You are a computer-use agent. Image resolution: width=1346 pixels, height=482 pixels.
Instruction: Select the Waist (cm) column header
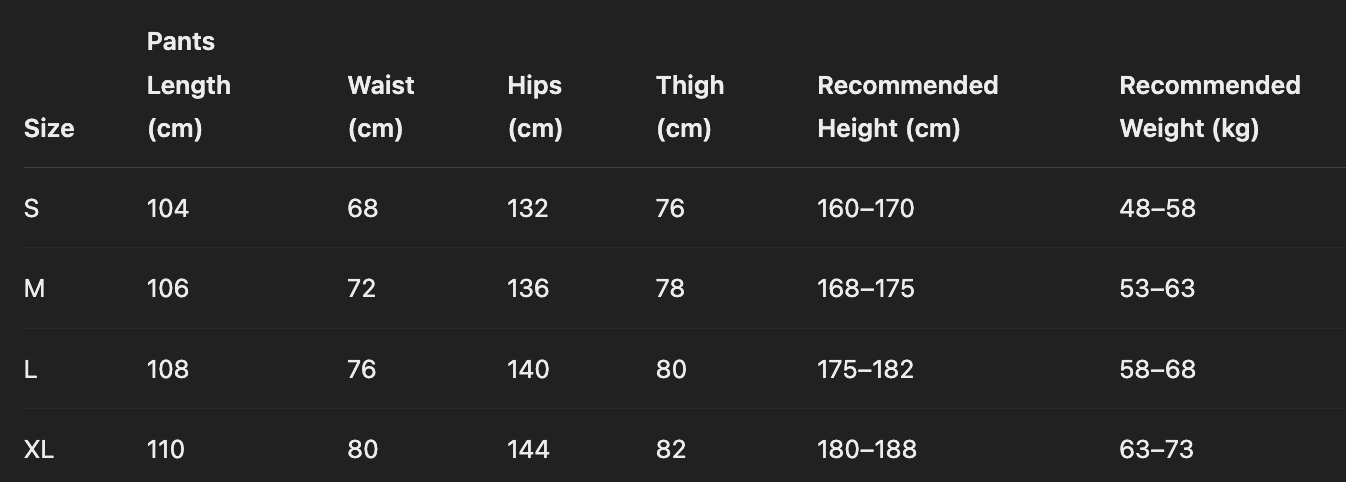pyautogui.click(x=380, y=107)
